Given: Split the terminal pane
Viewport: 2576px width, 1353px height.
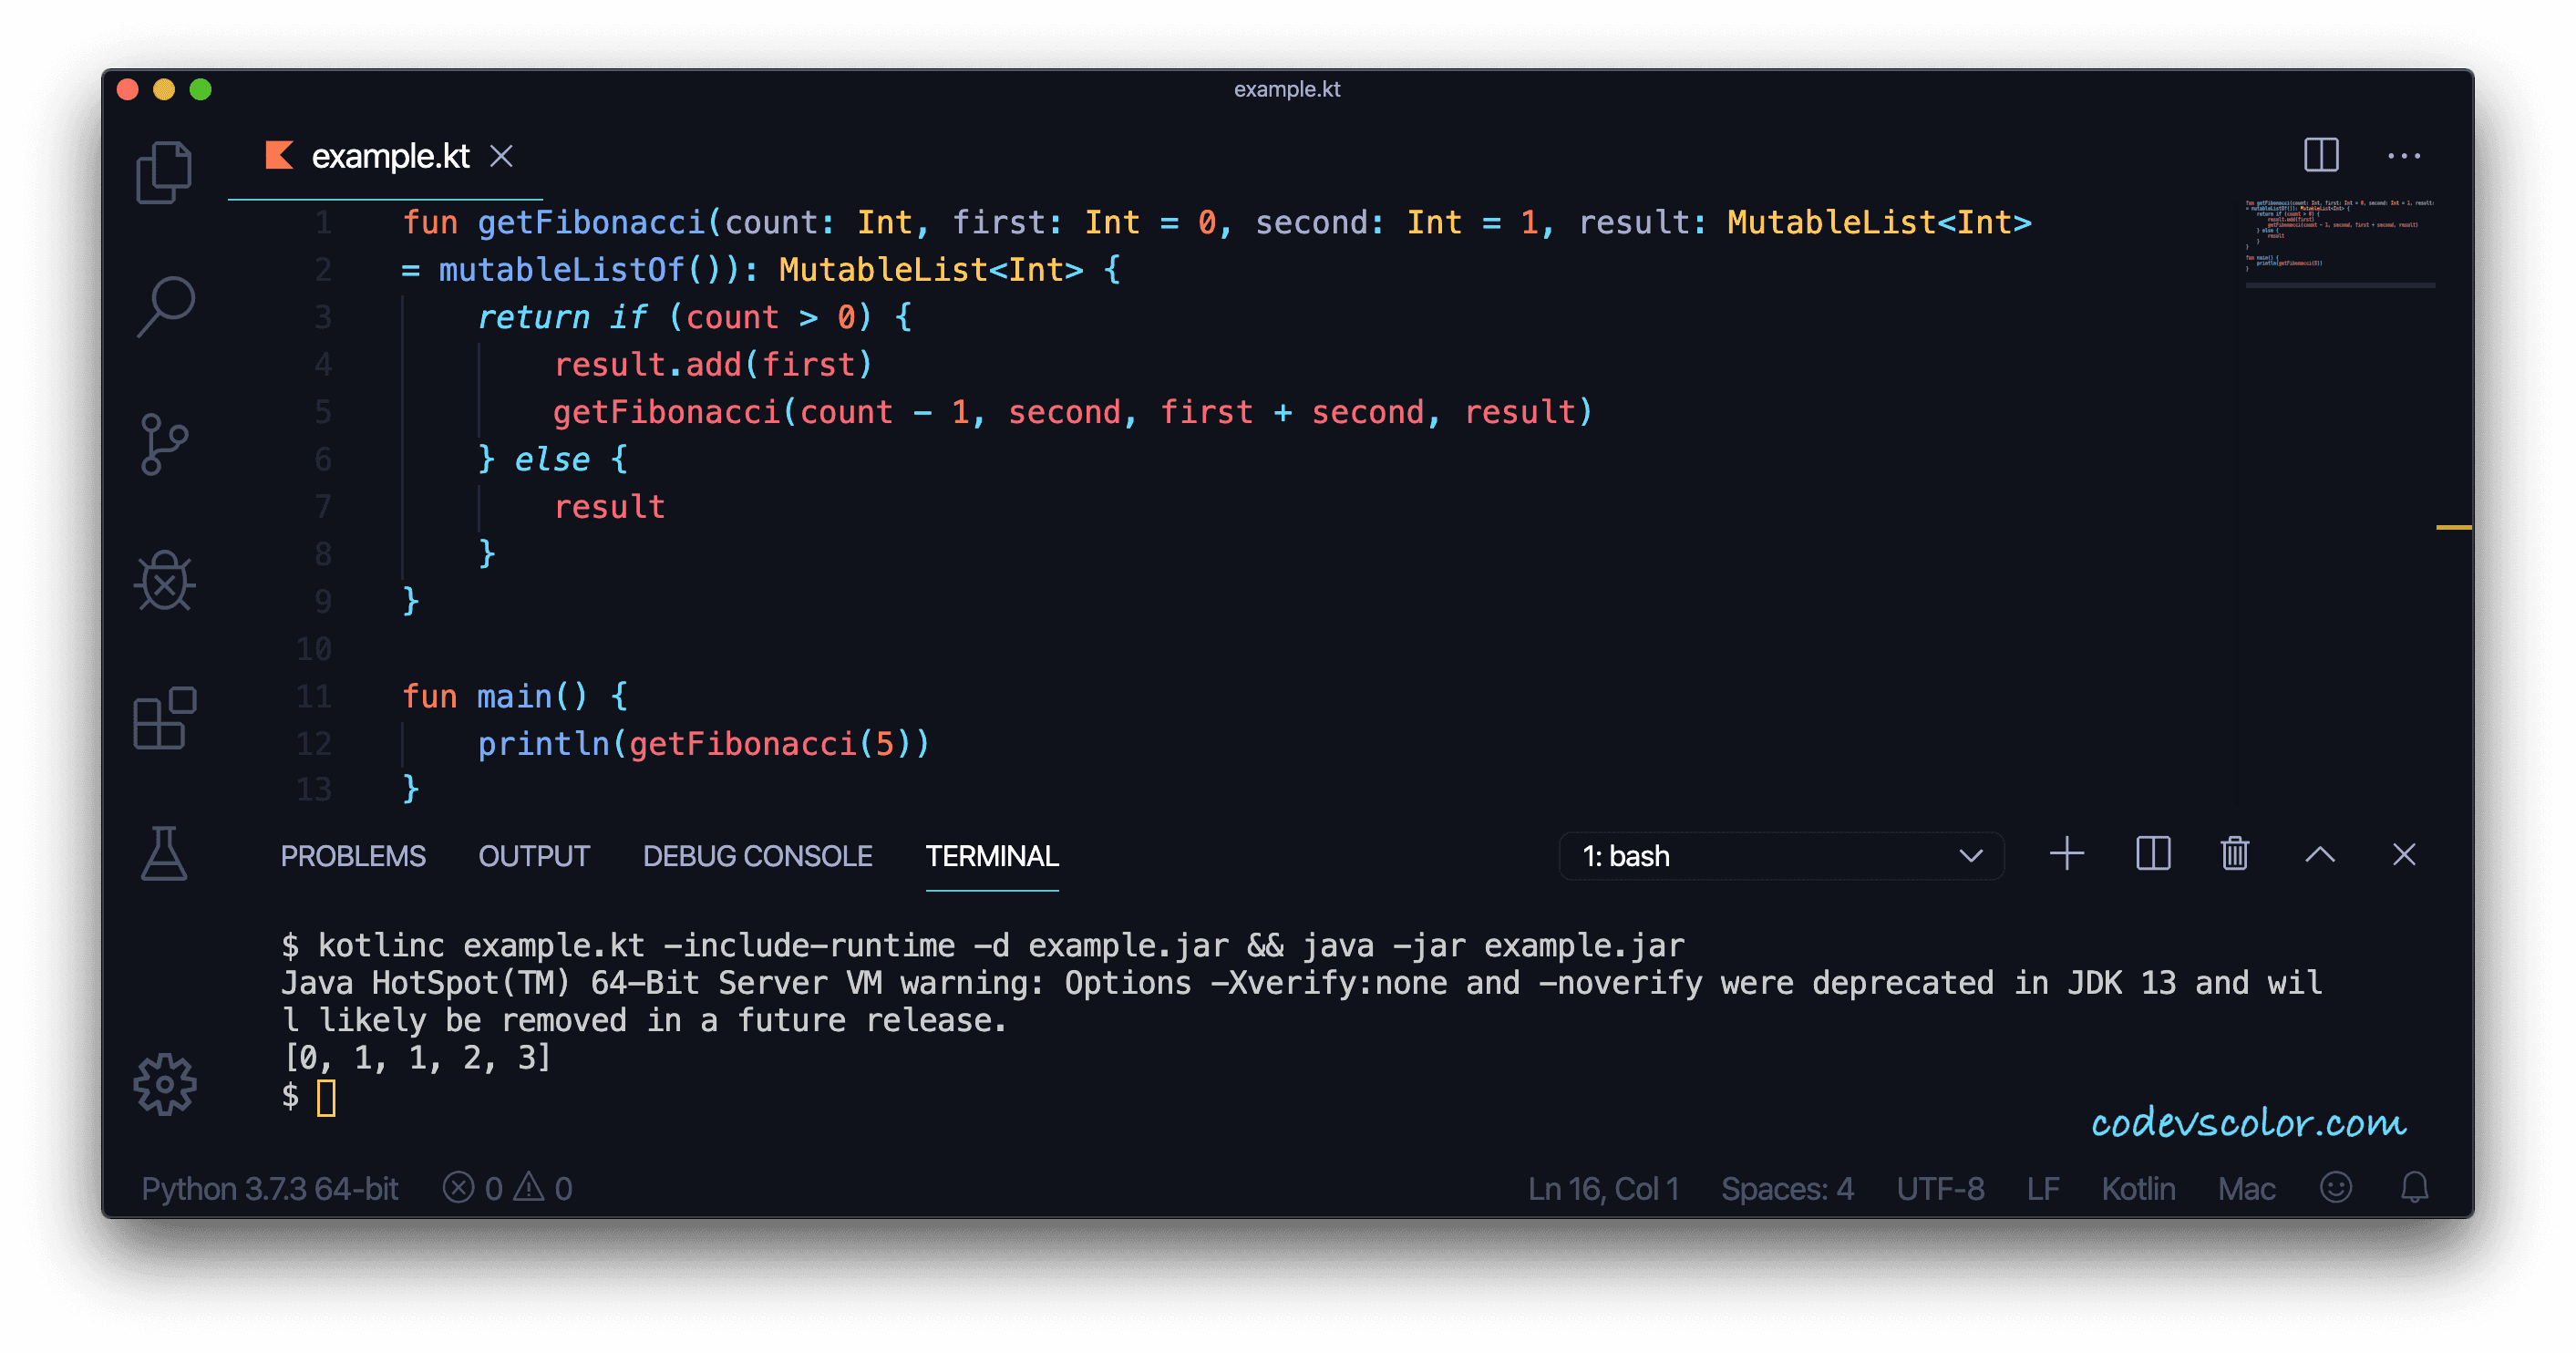Looking at the screenshot, I should (2152, 855).
